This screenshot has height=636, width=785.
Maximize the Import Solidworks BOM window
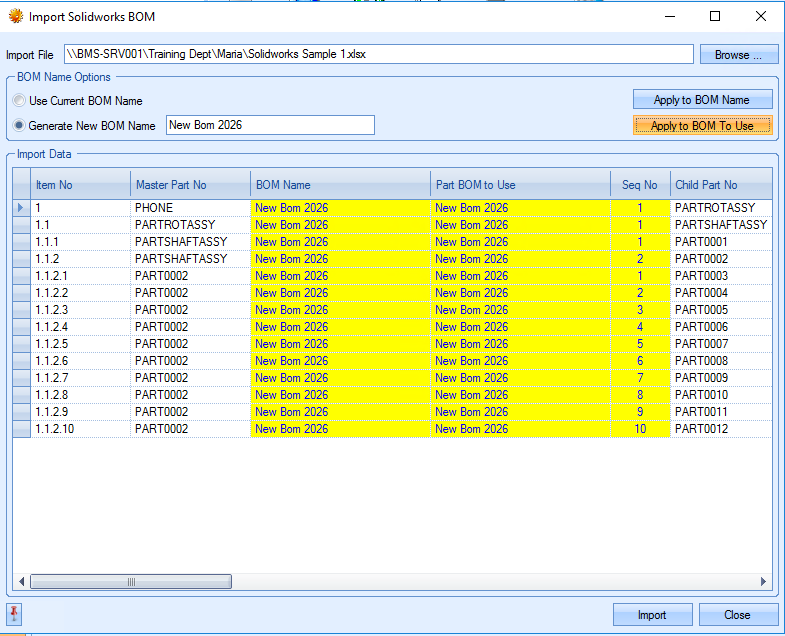click(x=714, y=16)
